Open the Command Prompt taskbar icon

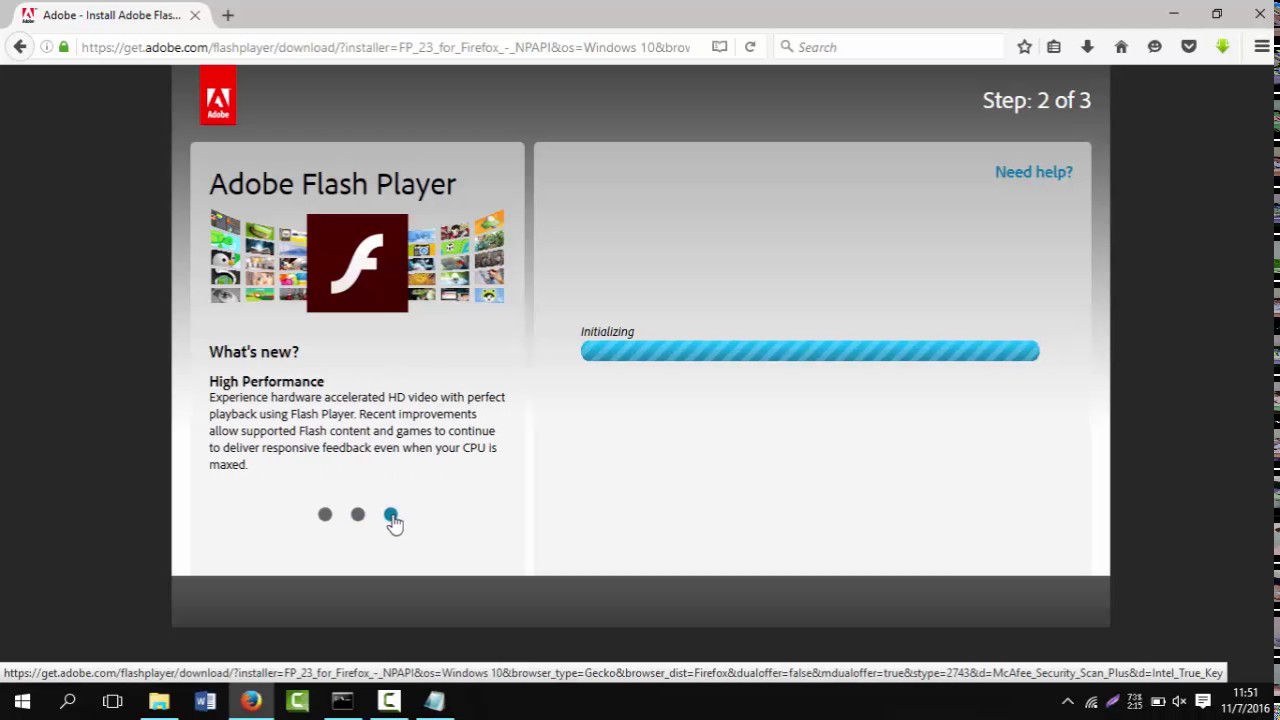click(x=343, y=701)
